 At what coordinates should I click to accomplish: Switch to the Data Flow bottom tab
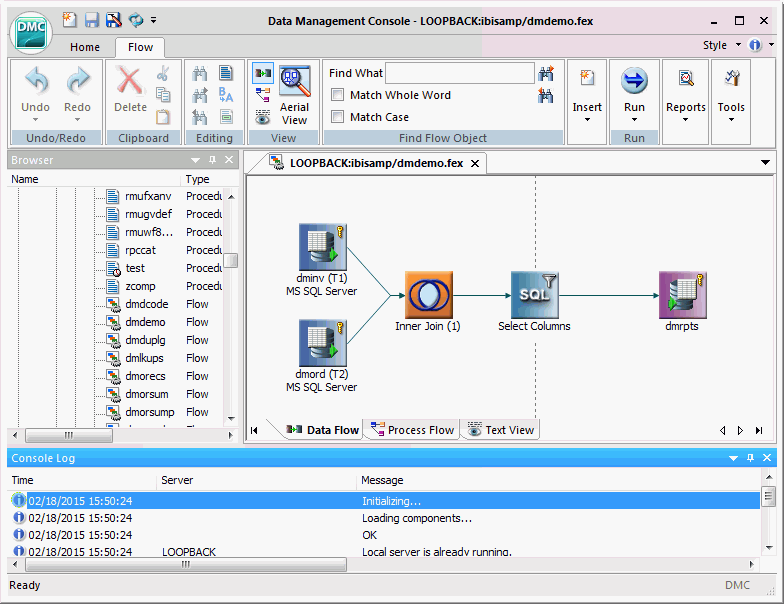(x=322, y=430)
